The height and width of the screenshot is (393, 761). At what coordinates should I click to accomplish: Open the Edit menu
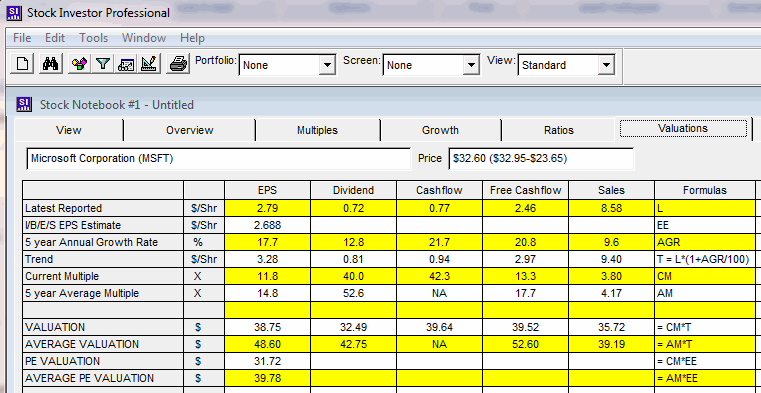tap(55, 38)
